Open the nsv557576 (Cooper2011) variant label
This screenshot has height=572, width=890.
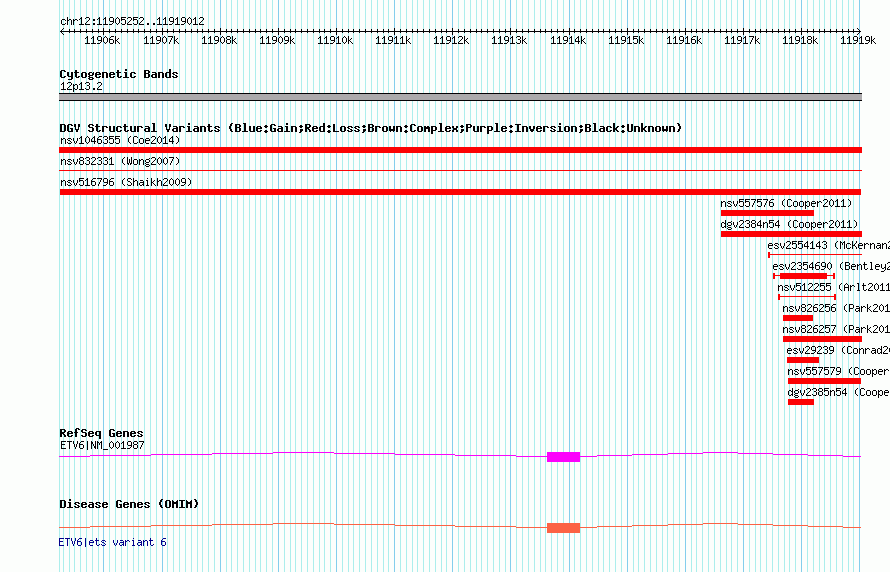(786, 203)
